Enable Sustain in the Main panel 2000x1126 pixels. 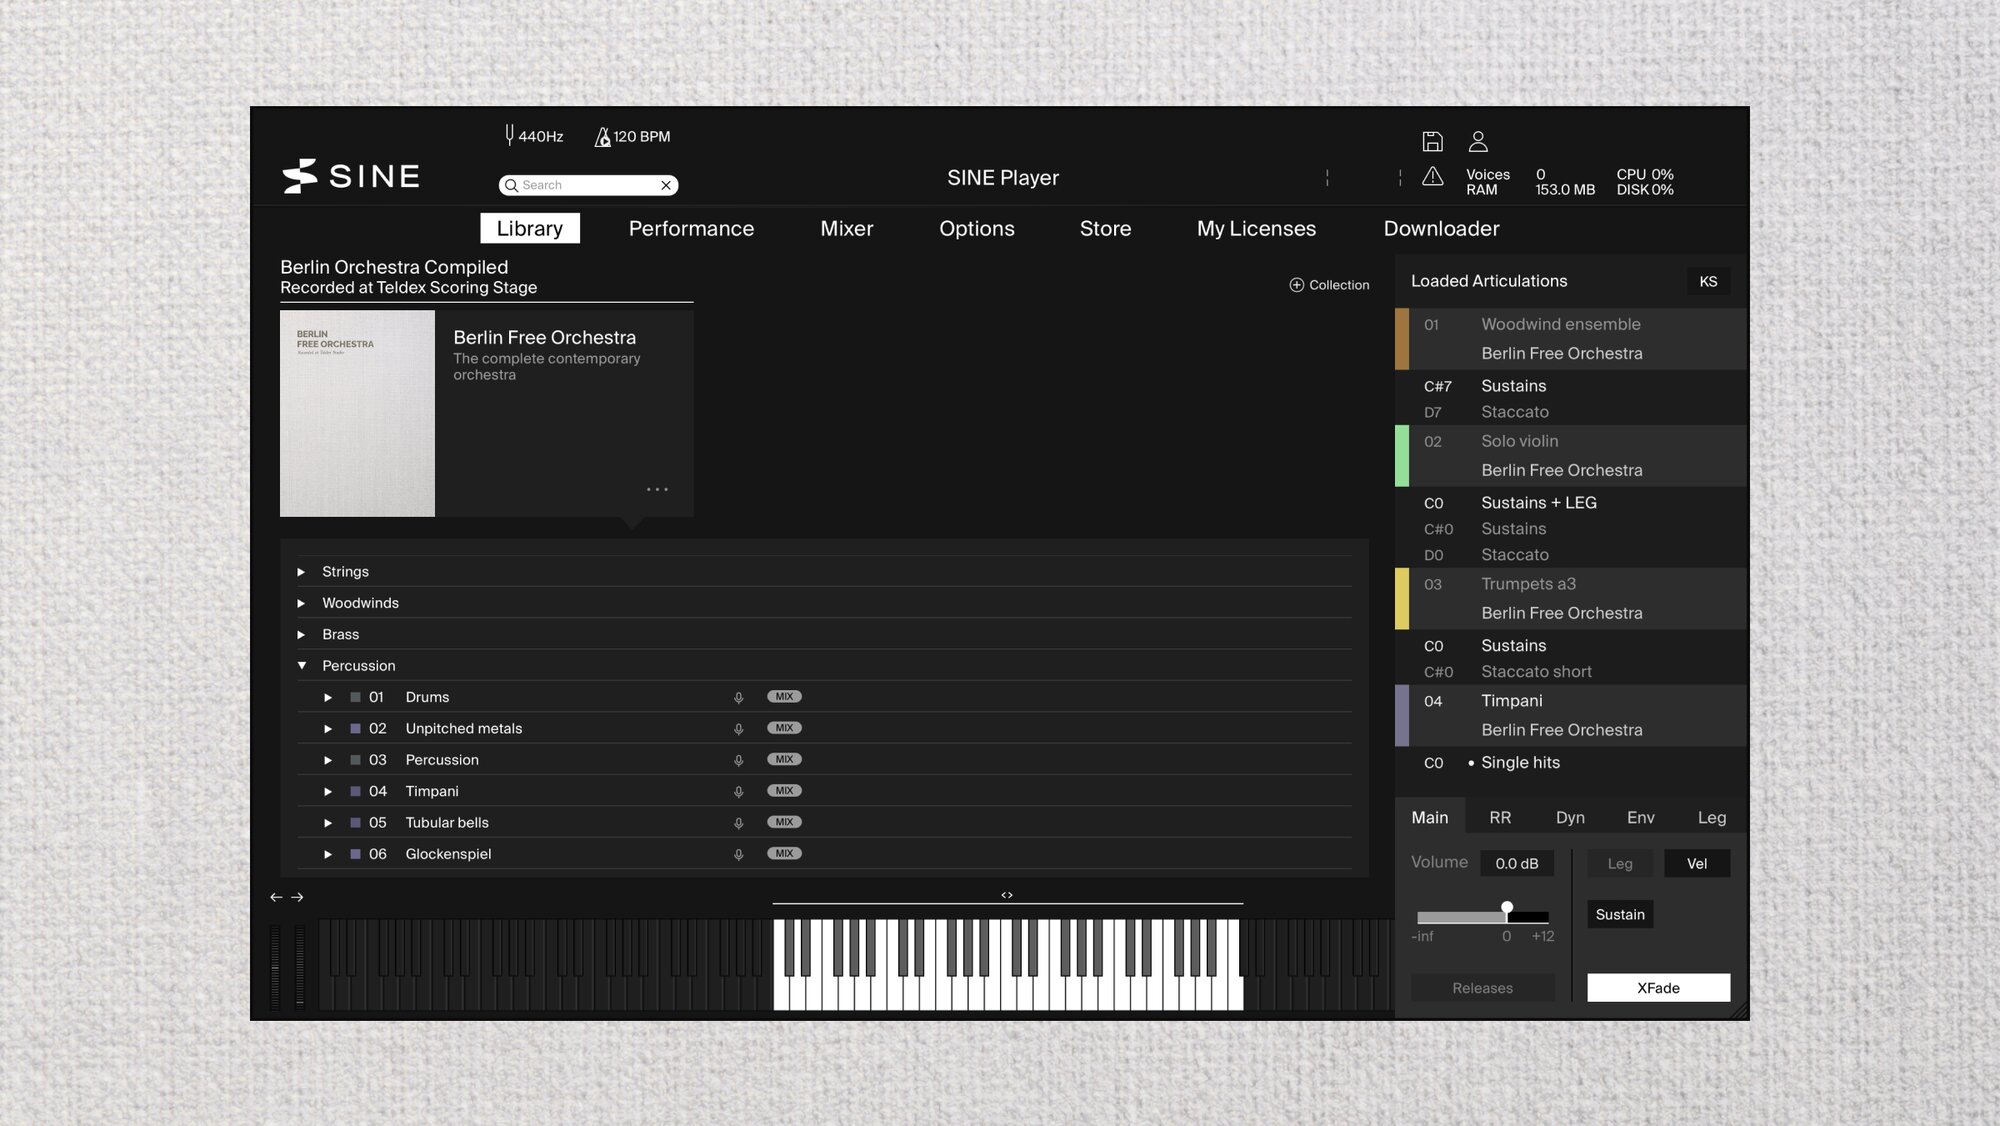1620,914
